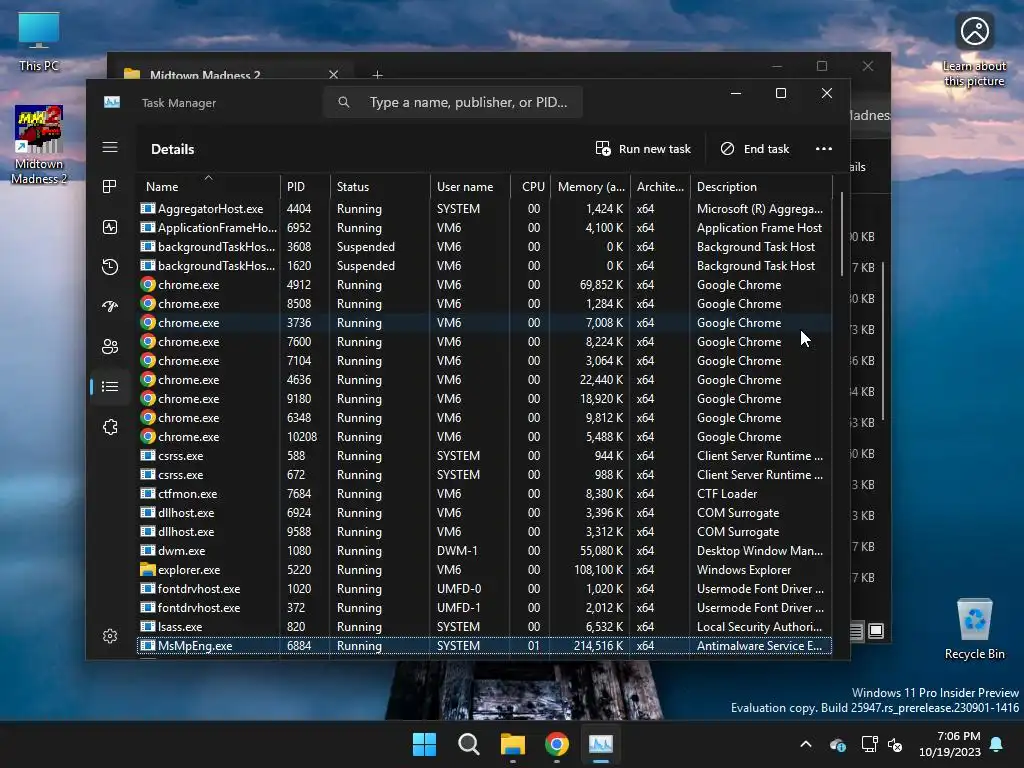
Task: Select the AggregatorHost.exe process row
Action: (x=484, y=209)
